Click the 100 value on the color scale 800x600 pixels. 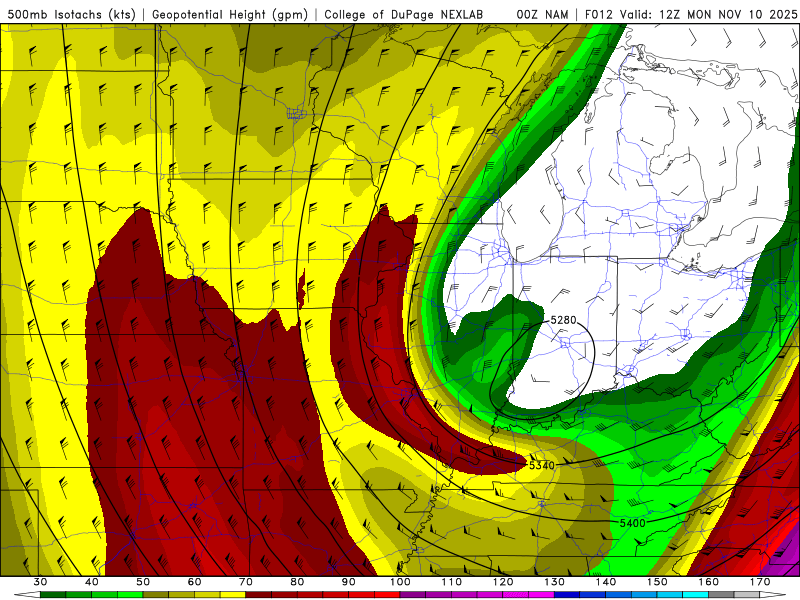click(x=400, y=582)
